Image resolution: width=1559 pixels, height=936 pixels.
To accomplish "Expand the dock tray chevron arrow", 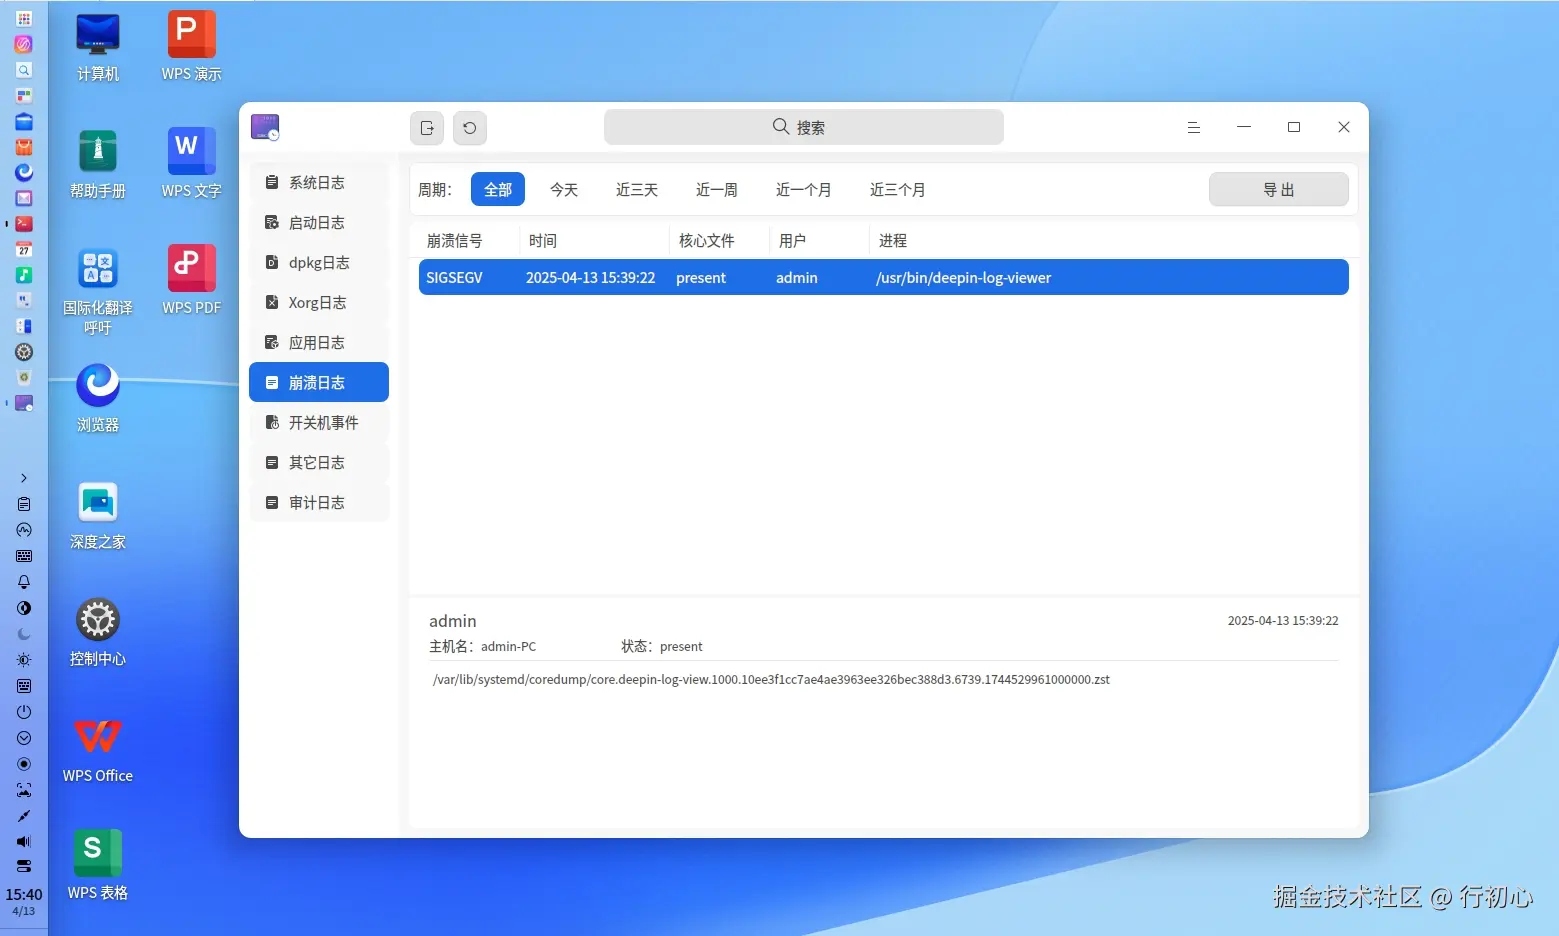I will [x=24, y=478].
